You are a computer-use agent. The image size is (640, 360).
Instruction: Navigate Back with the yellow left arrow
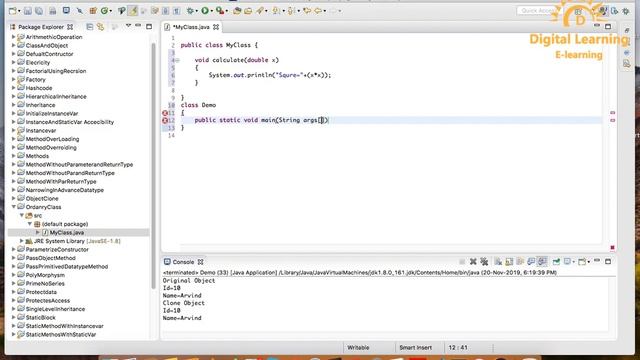[x=318, y=11]
